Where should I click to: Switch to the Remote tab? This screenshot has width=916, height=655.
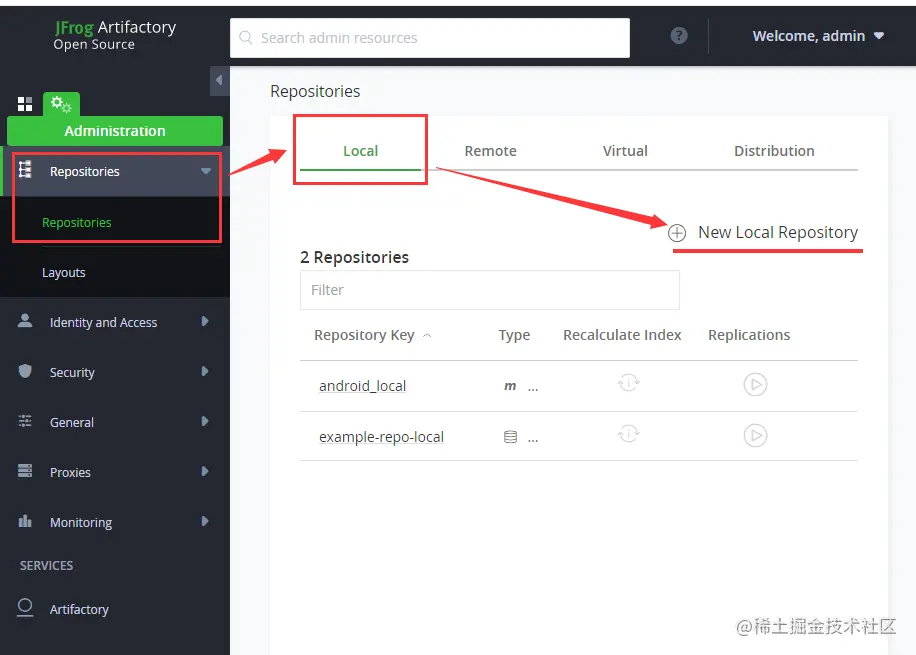[490, 151]
